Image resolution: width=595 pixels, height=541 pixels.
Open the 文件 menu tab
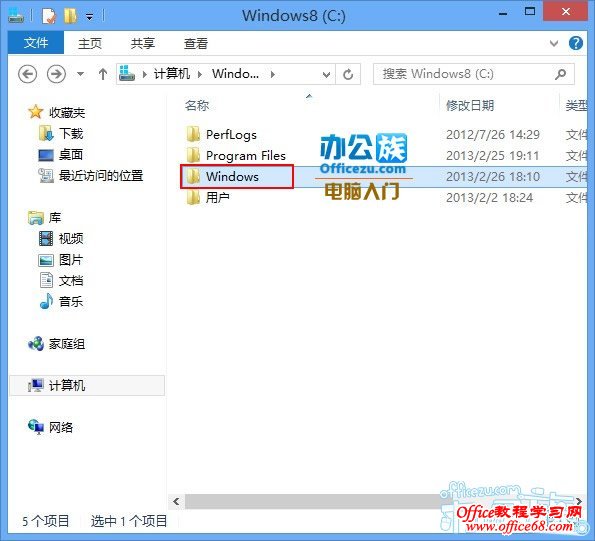(36, 43)
